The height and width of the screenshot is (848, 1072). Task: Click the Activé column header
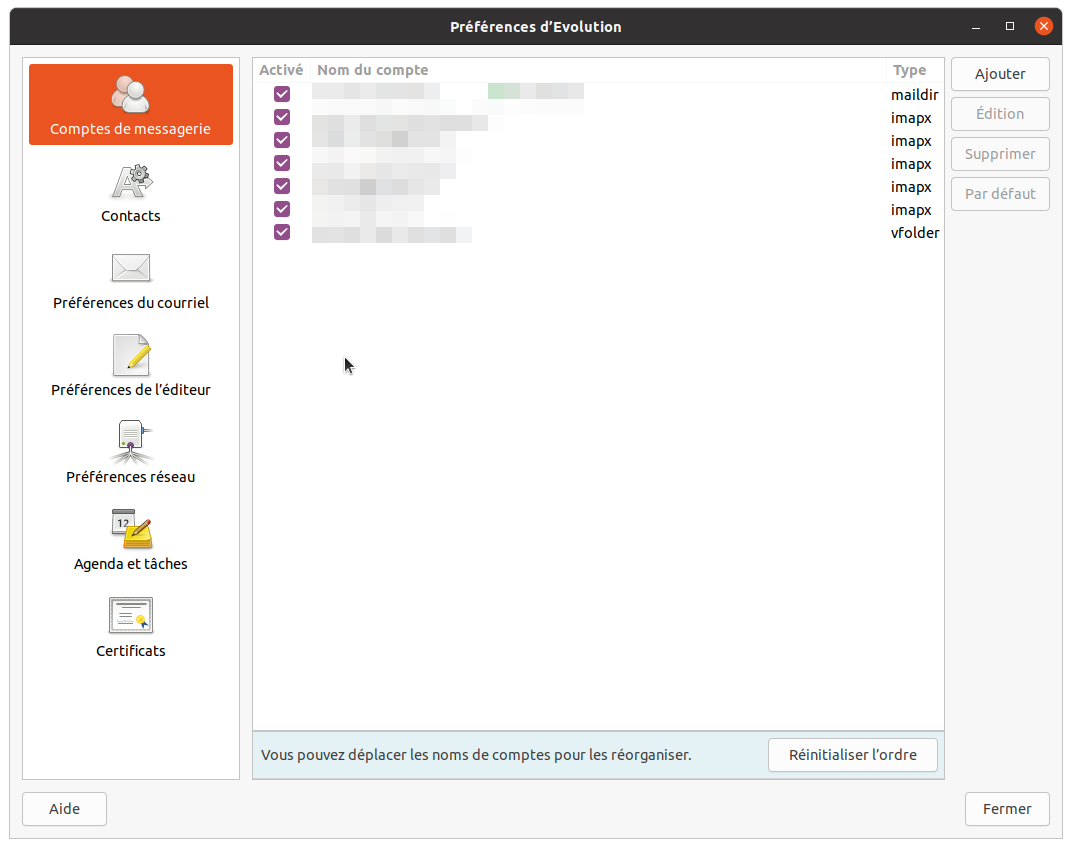tap(281, 70)
